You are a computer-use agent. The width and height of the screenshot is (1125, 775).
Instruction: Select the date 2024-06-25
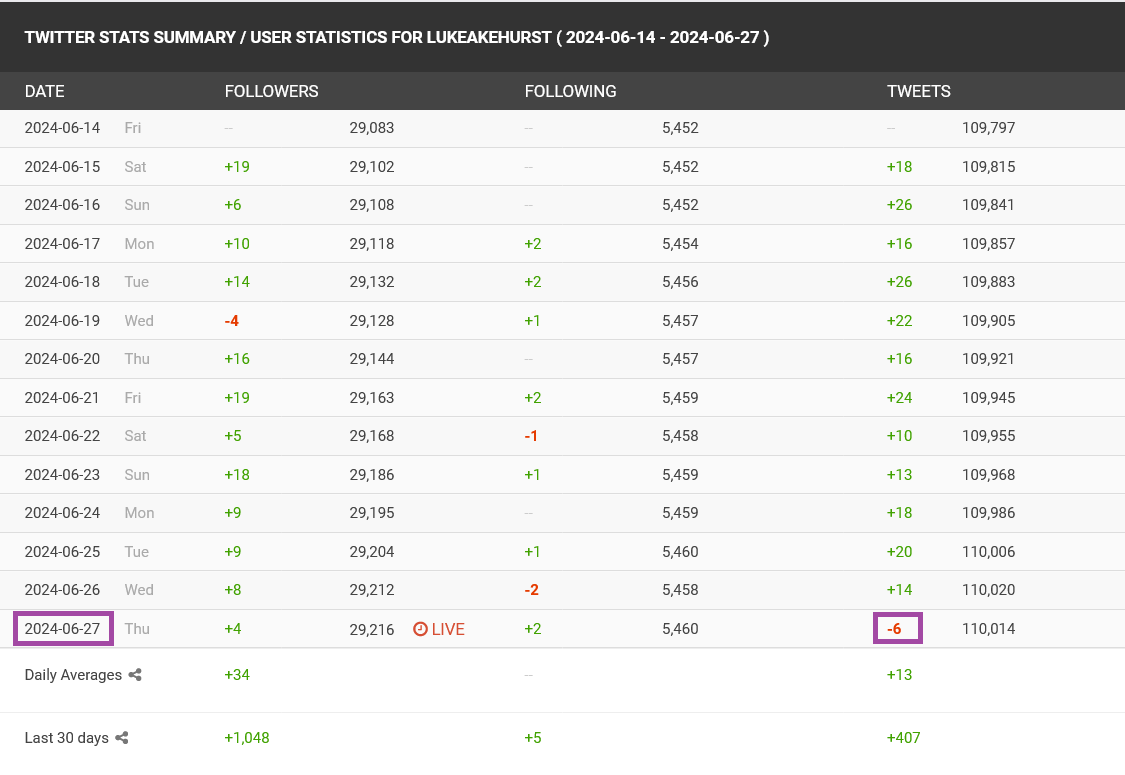pos(62,551)
